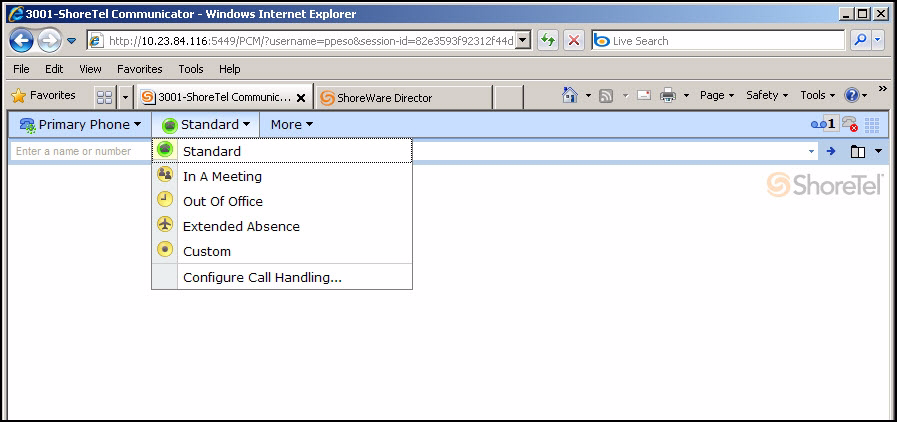This screenshot has height=422, width=897.
Task: Close the 3001-ShoreTel Communicator tab
Action: click(x=301, y=98)
